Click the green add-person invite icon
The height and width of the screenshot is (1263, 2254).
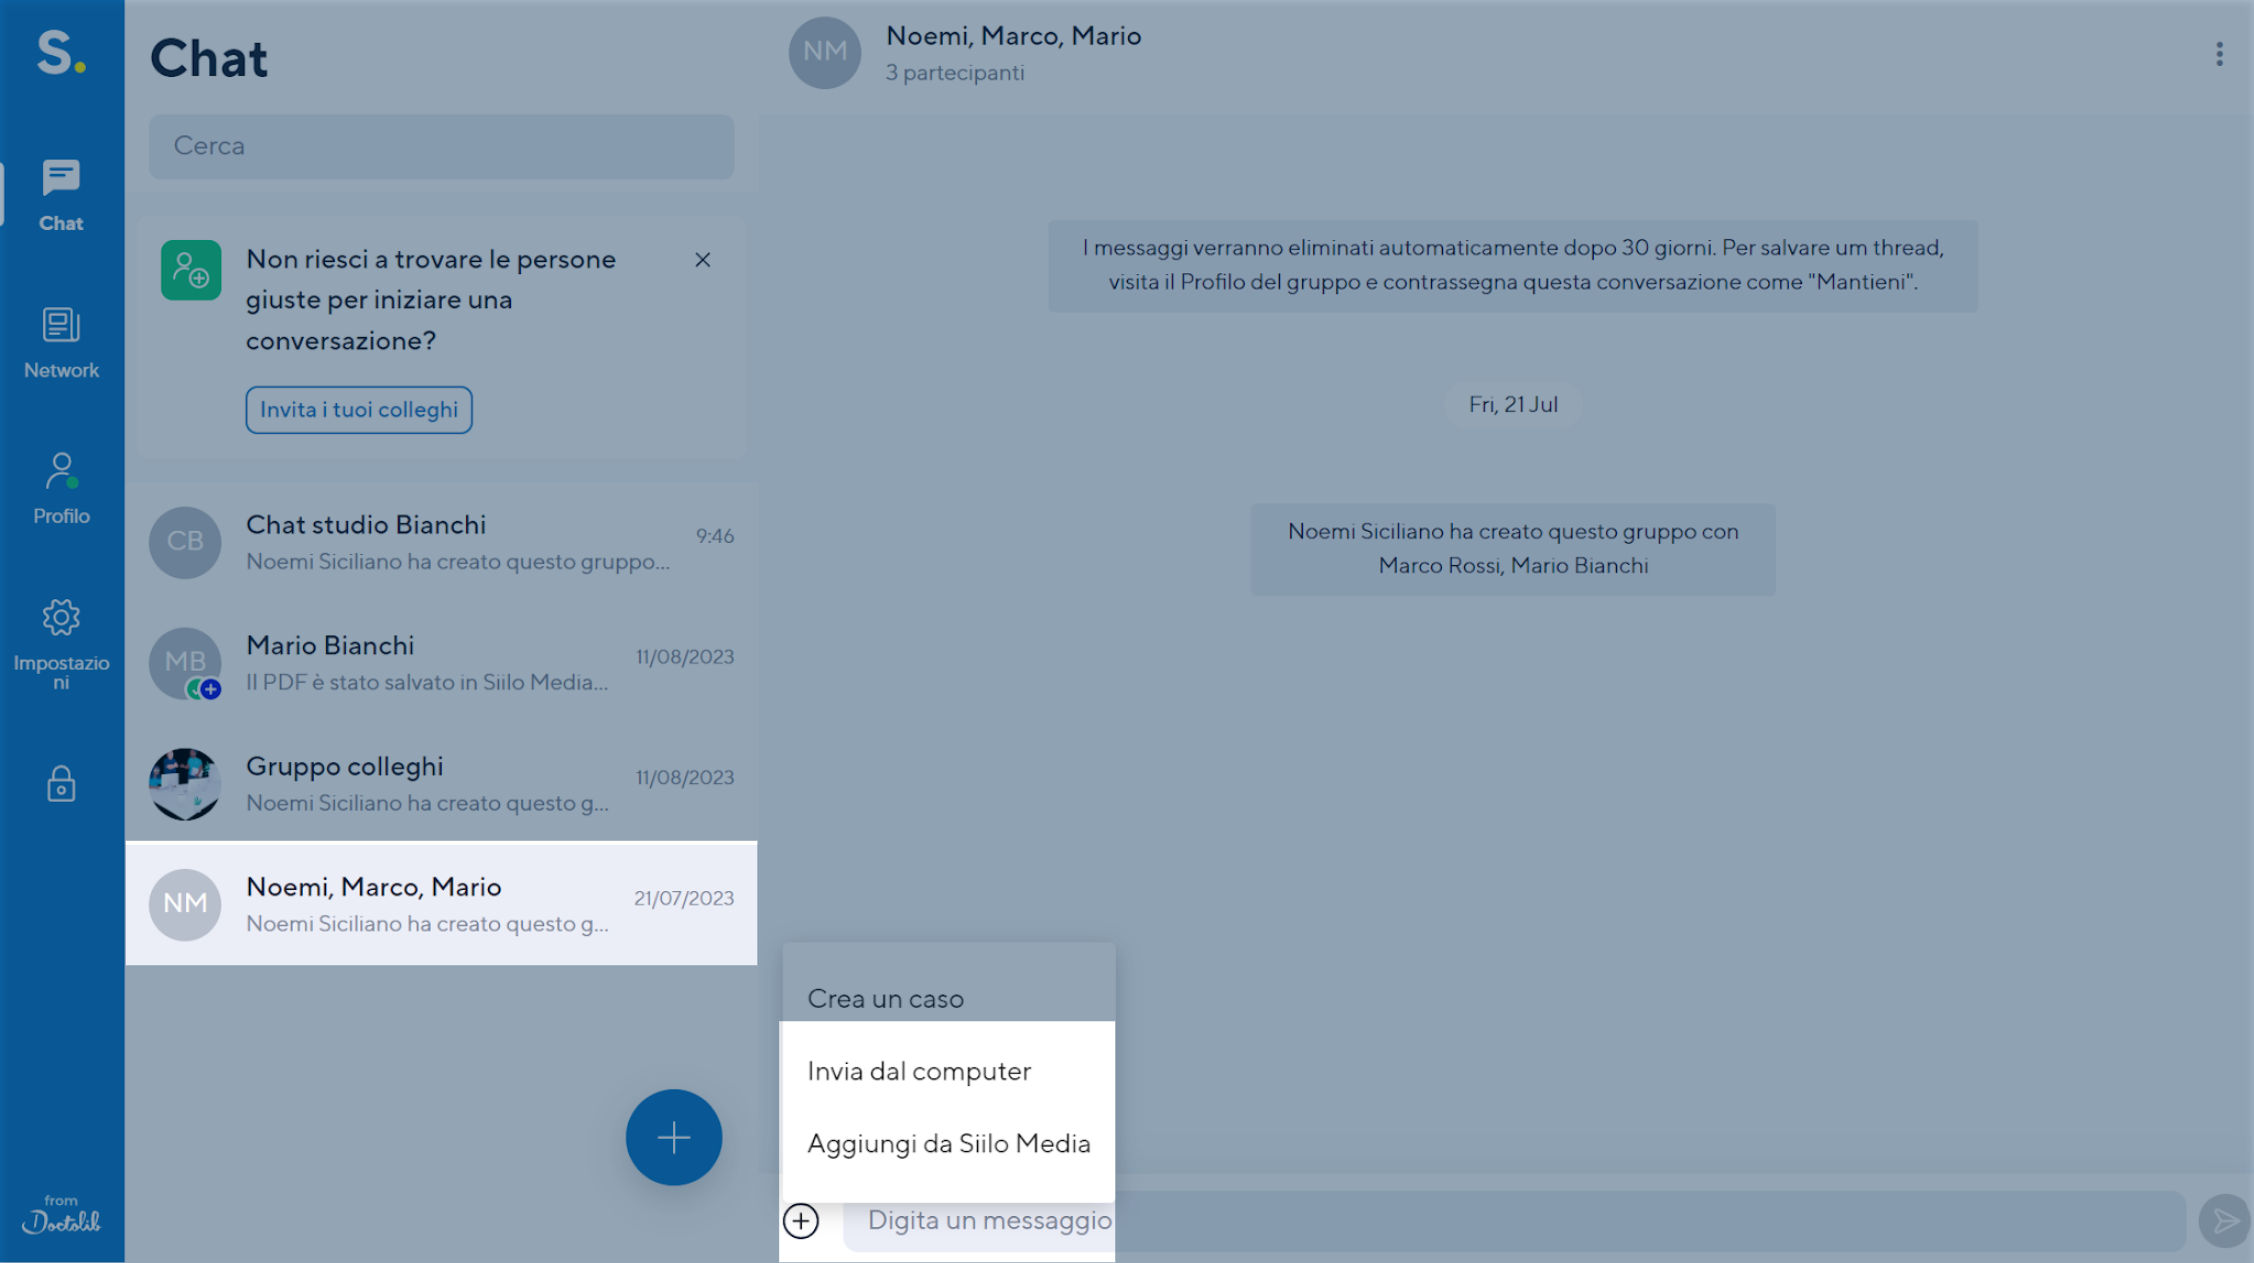(191, 270)
